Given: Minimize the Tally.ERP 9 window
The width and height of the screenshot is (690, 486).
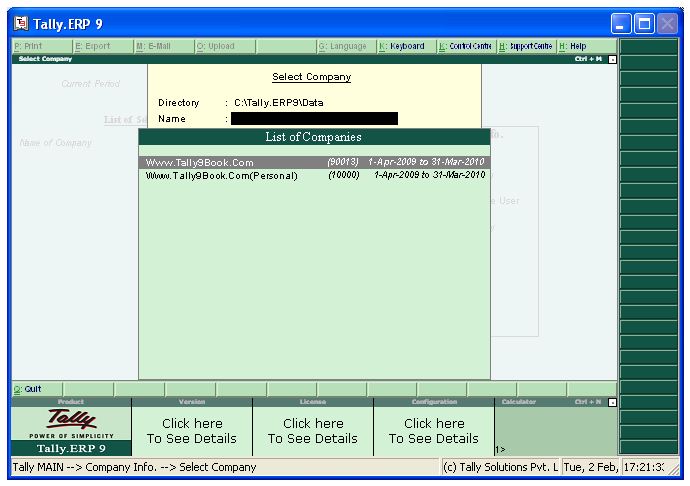Looking at the screenshot, I should point(620,23).
